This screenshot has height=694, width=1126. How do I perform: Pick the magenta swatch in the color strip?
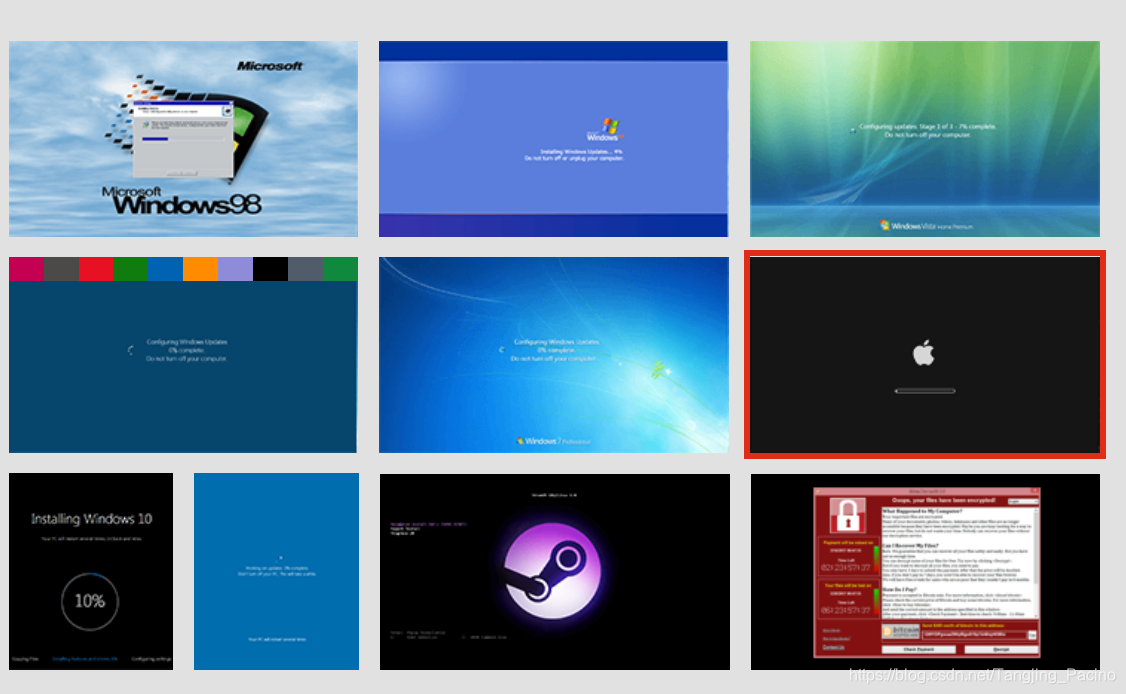[x=27, y=269]
